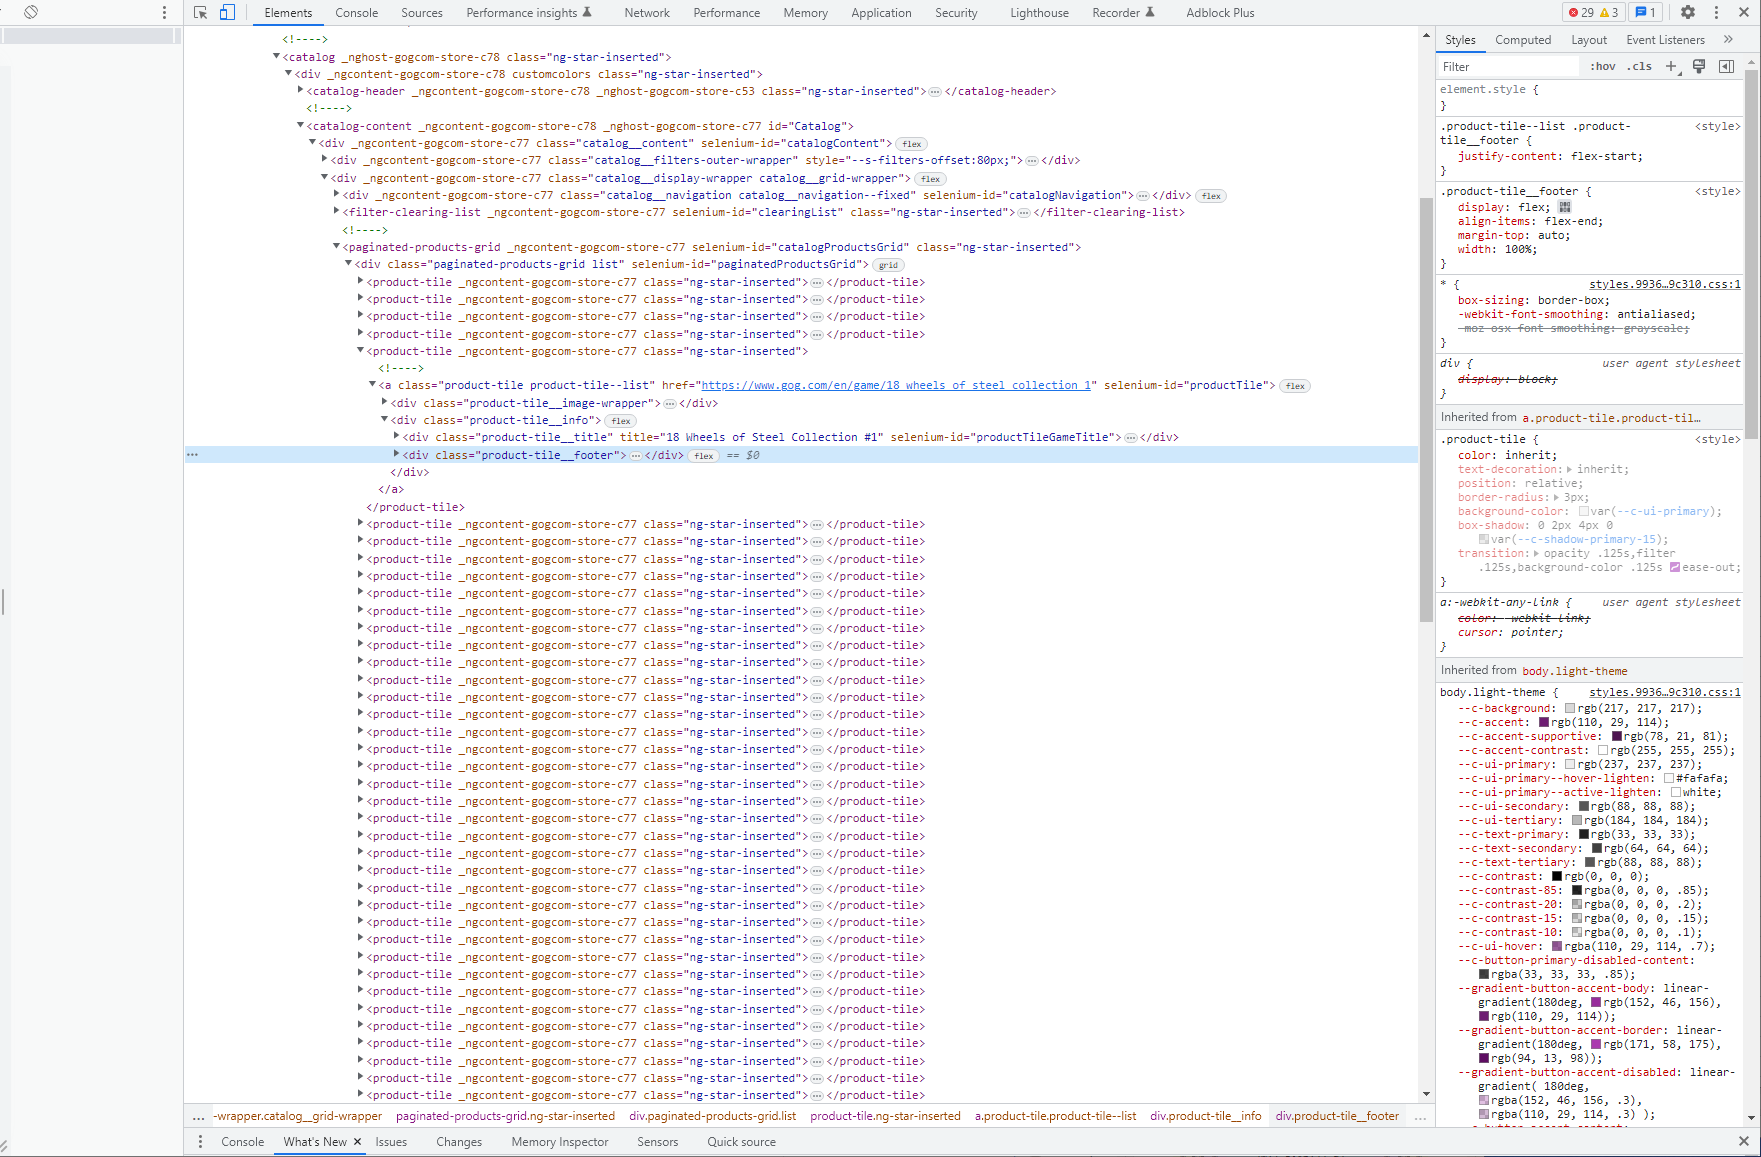Focus the Styles Filter input field
The width and height of the screenshot is (1761, 1157).
tap(1508, 67)
